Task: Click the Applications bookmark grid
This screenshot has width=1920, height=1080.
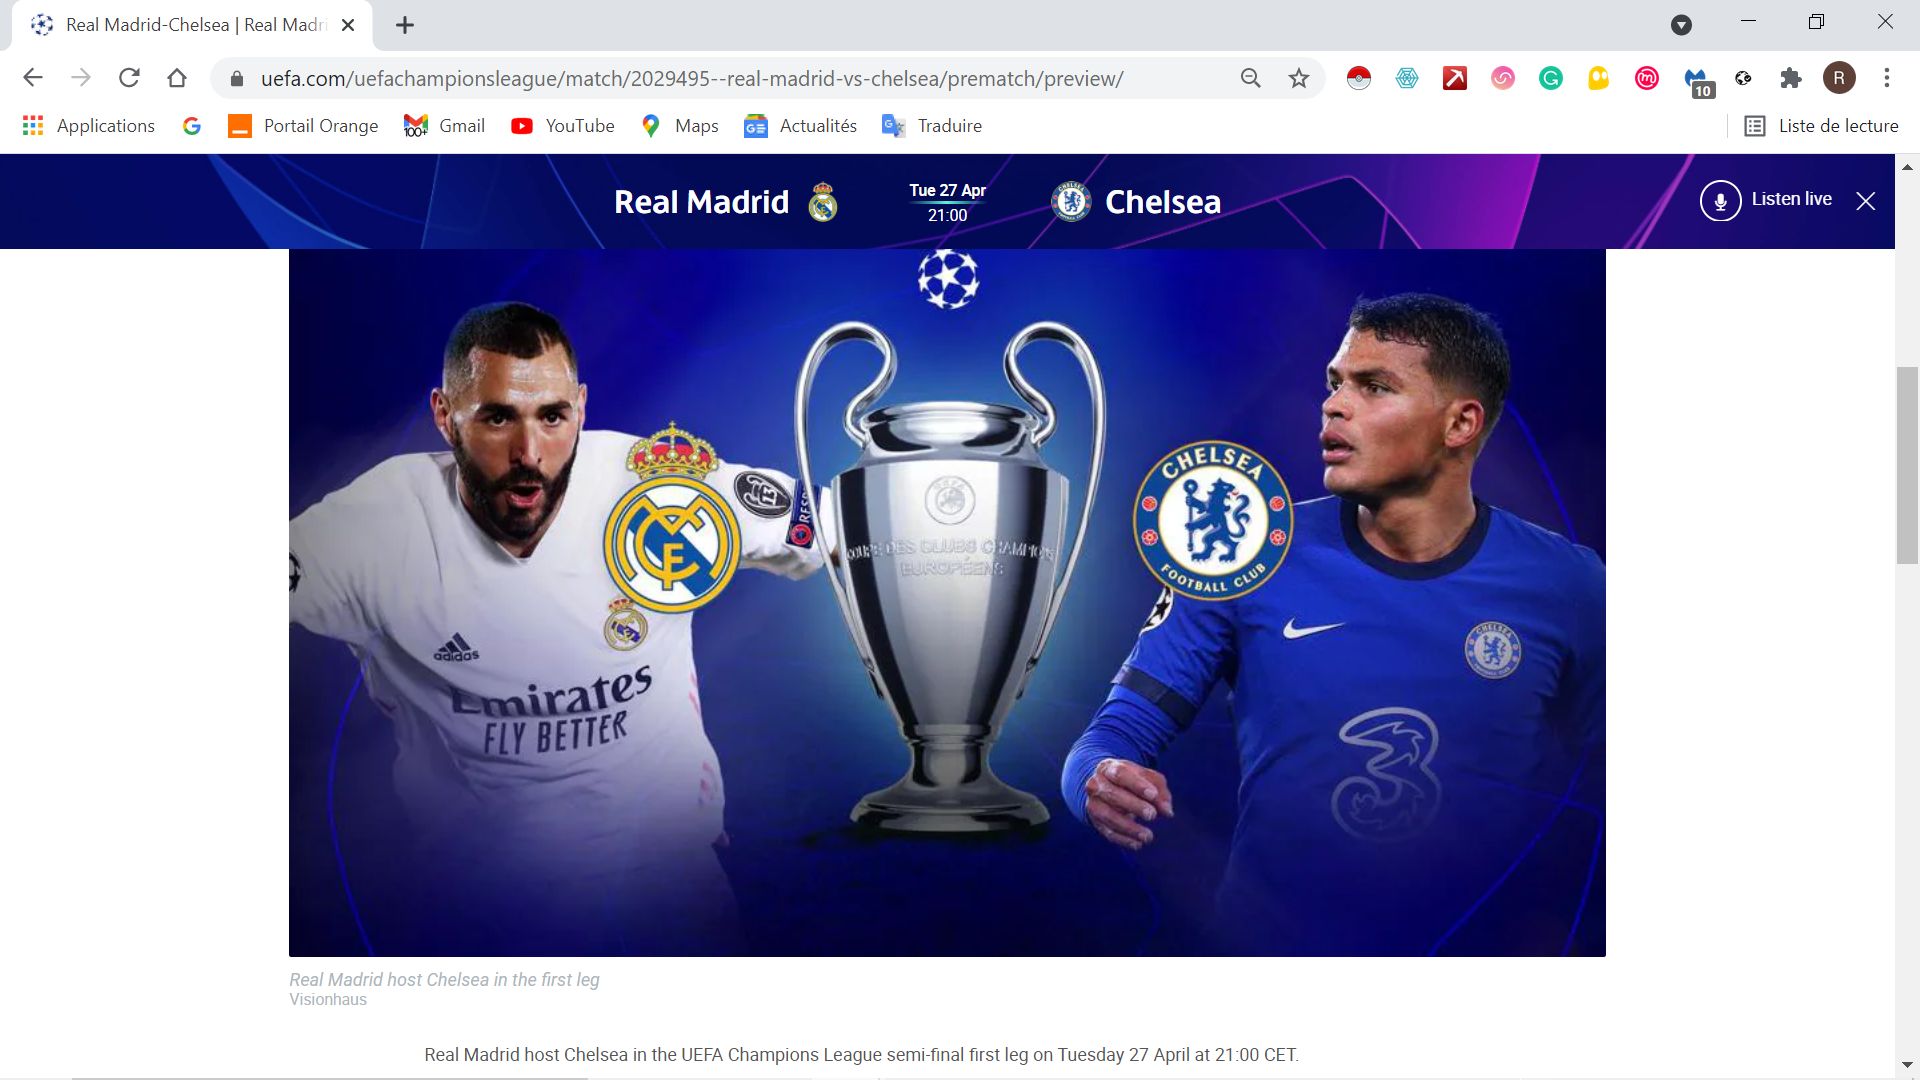Action: pos(89,126)
